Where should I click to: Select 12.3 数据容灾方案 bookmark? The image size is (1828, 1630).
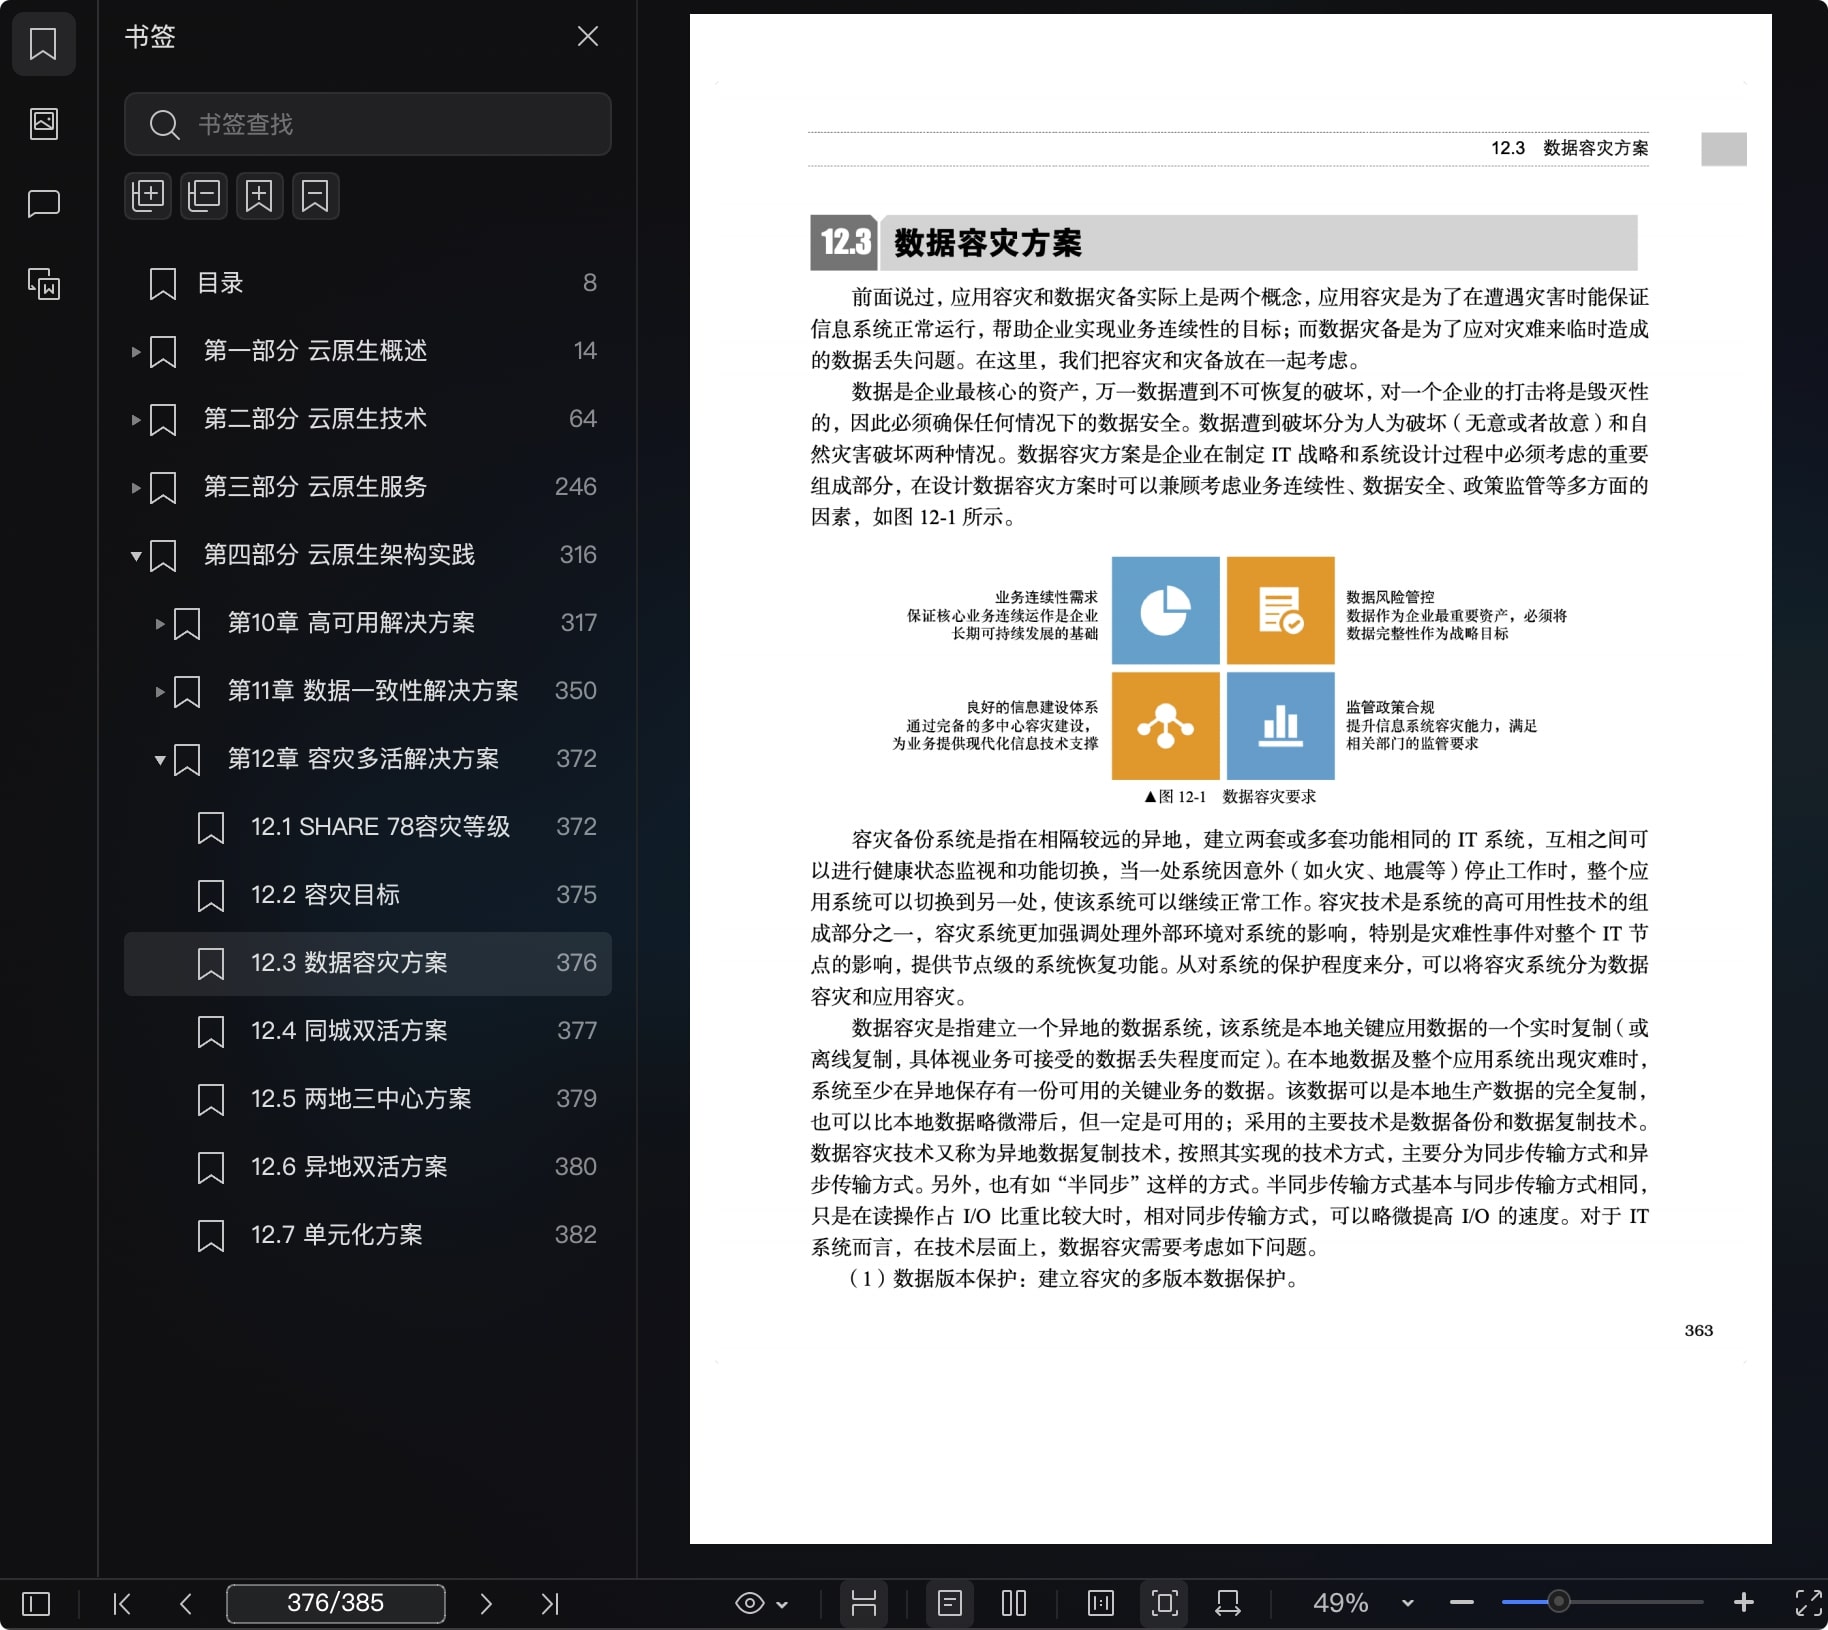tap(368, 963)
